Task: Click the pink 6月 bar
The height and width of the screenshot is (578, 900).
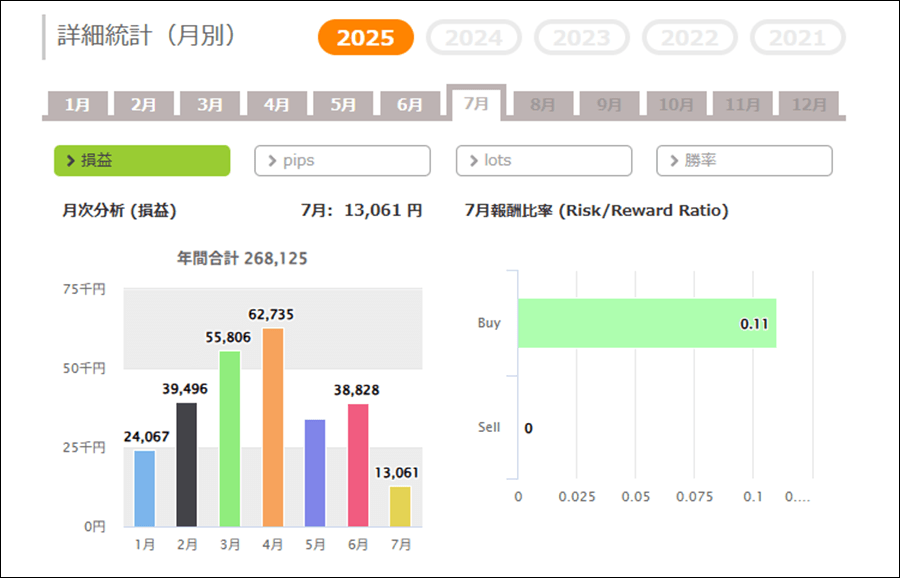Action: pyautogui.click(x=358, y=465)
